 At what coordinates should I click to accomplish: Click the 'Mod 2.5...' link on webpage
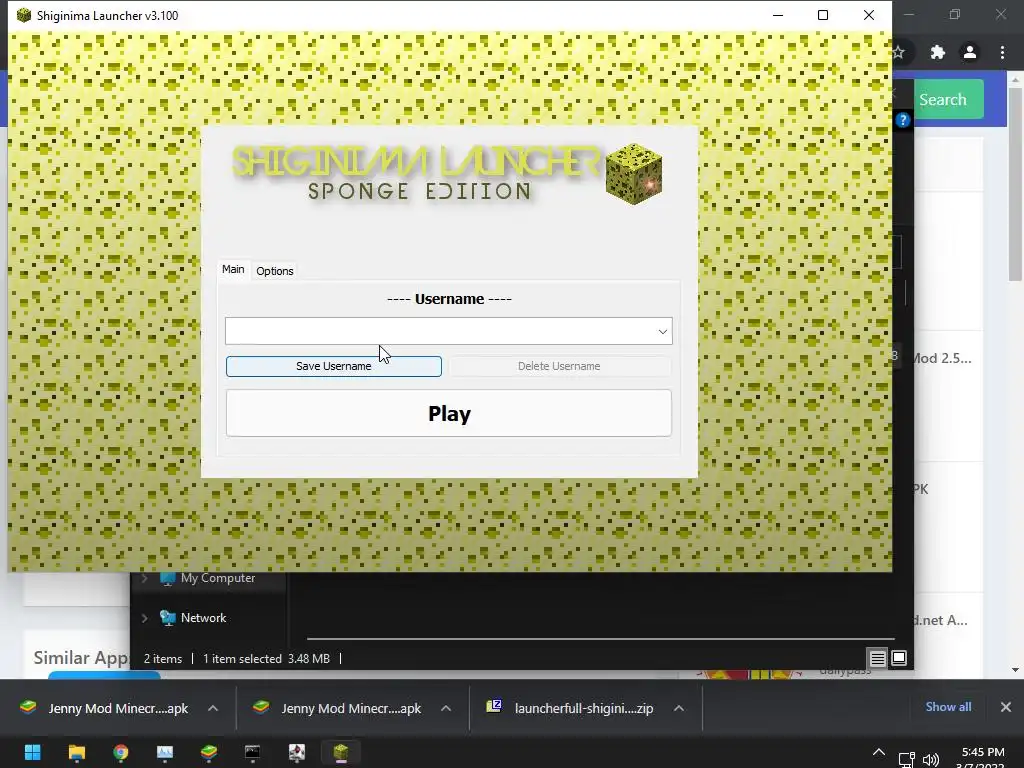(942, 358)
